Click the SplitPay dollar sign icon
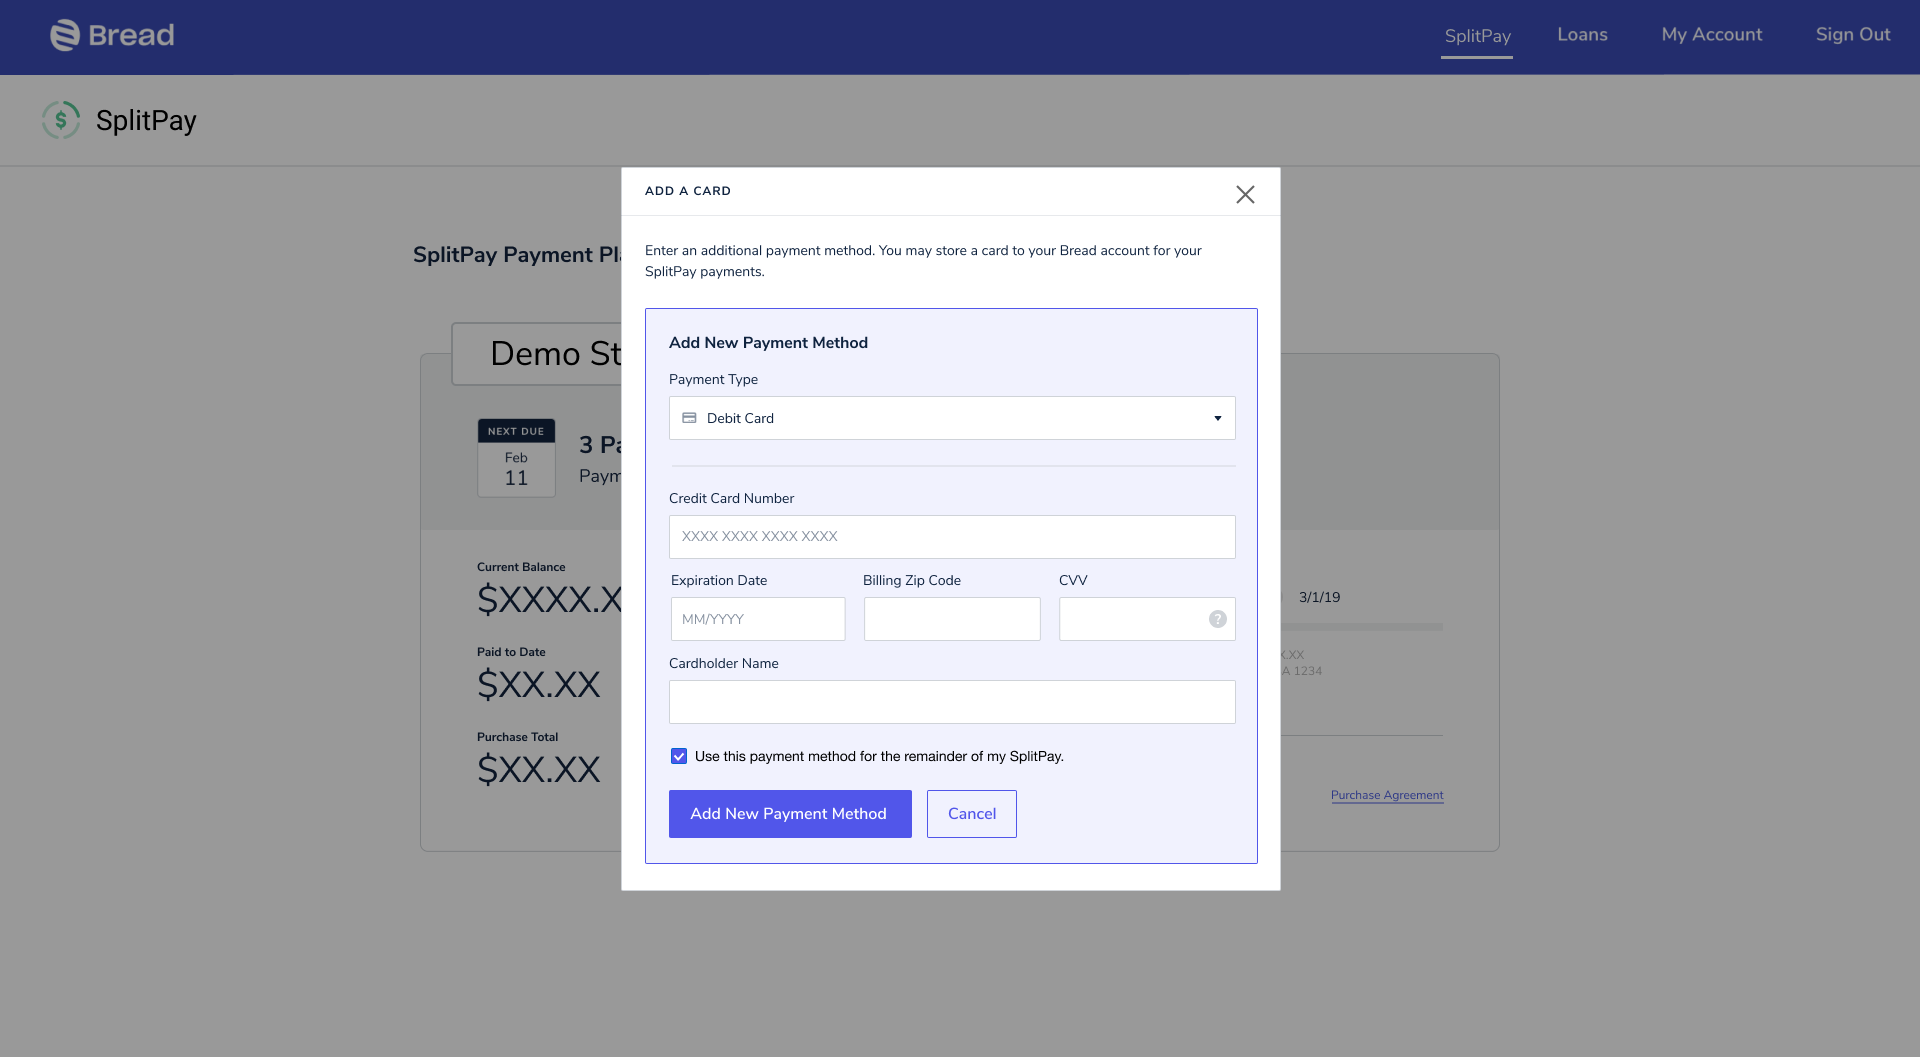This screenshot has width=1920, height=1057. click(61, 120)
